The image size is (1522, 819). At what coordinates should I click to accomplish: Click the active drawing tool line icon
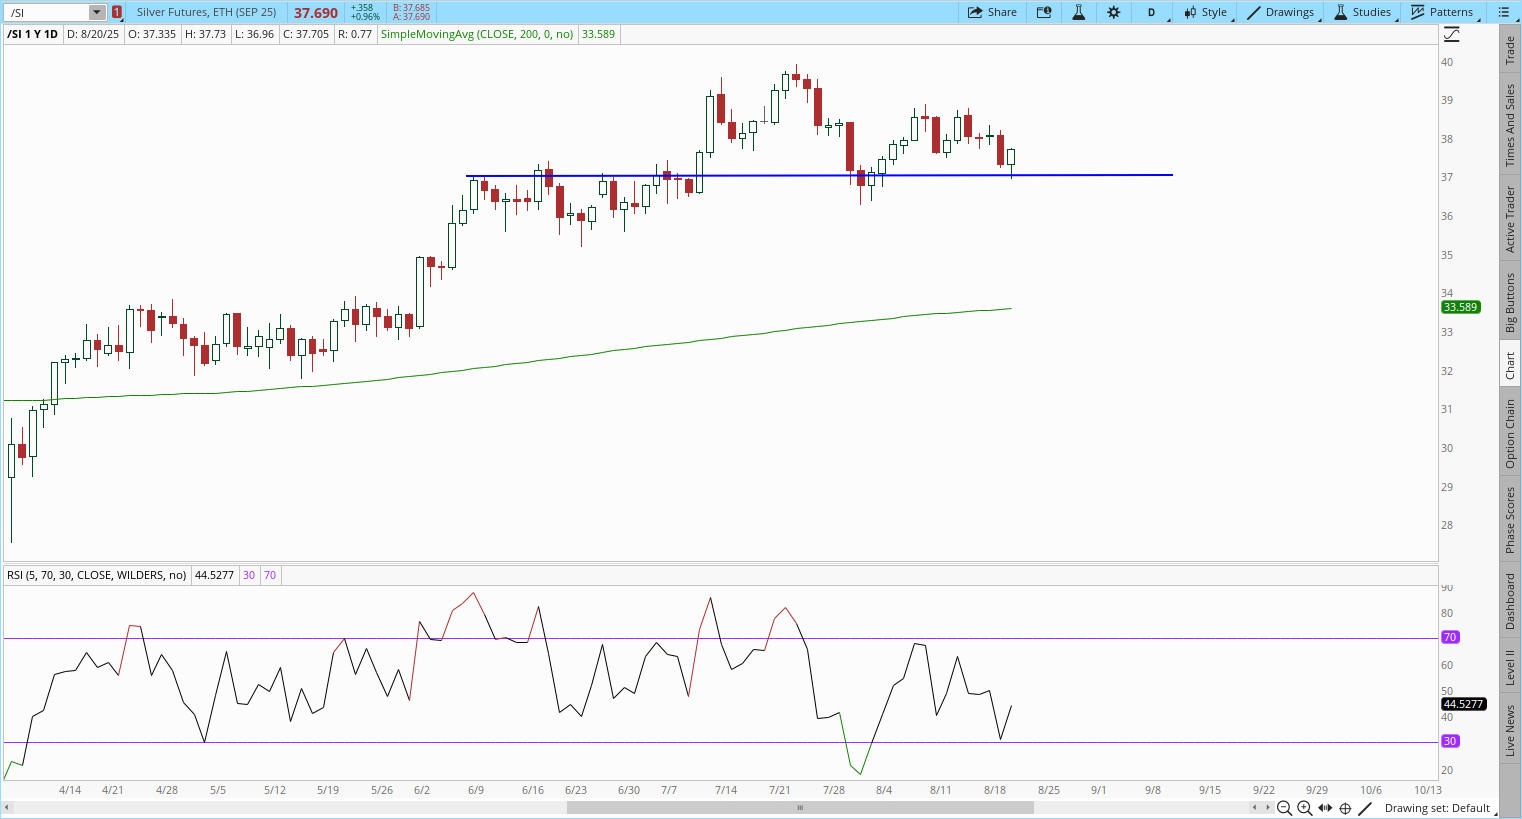(1366, 808)
